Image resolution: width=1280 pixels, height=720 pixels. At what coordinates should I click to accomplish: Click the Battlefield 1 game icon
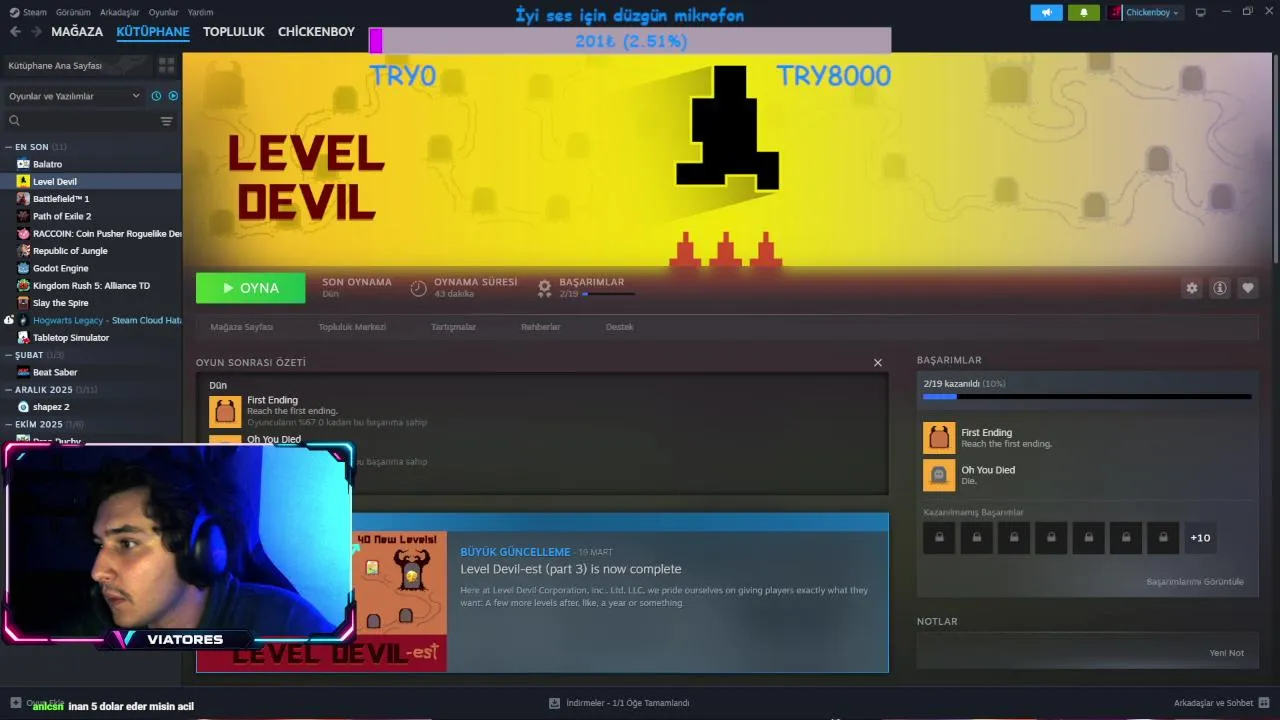[x=23, y=199]
